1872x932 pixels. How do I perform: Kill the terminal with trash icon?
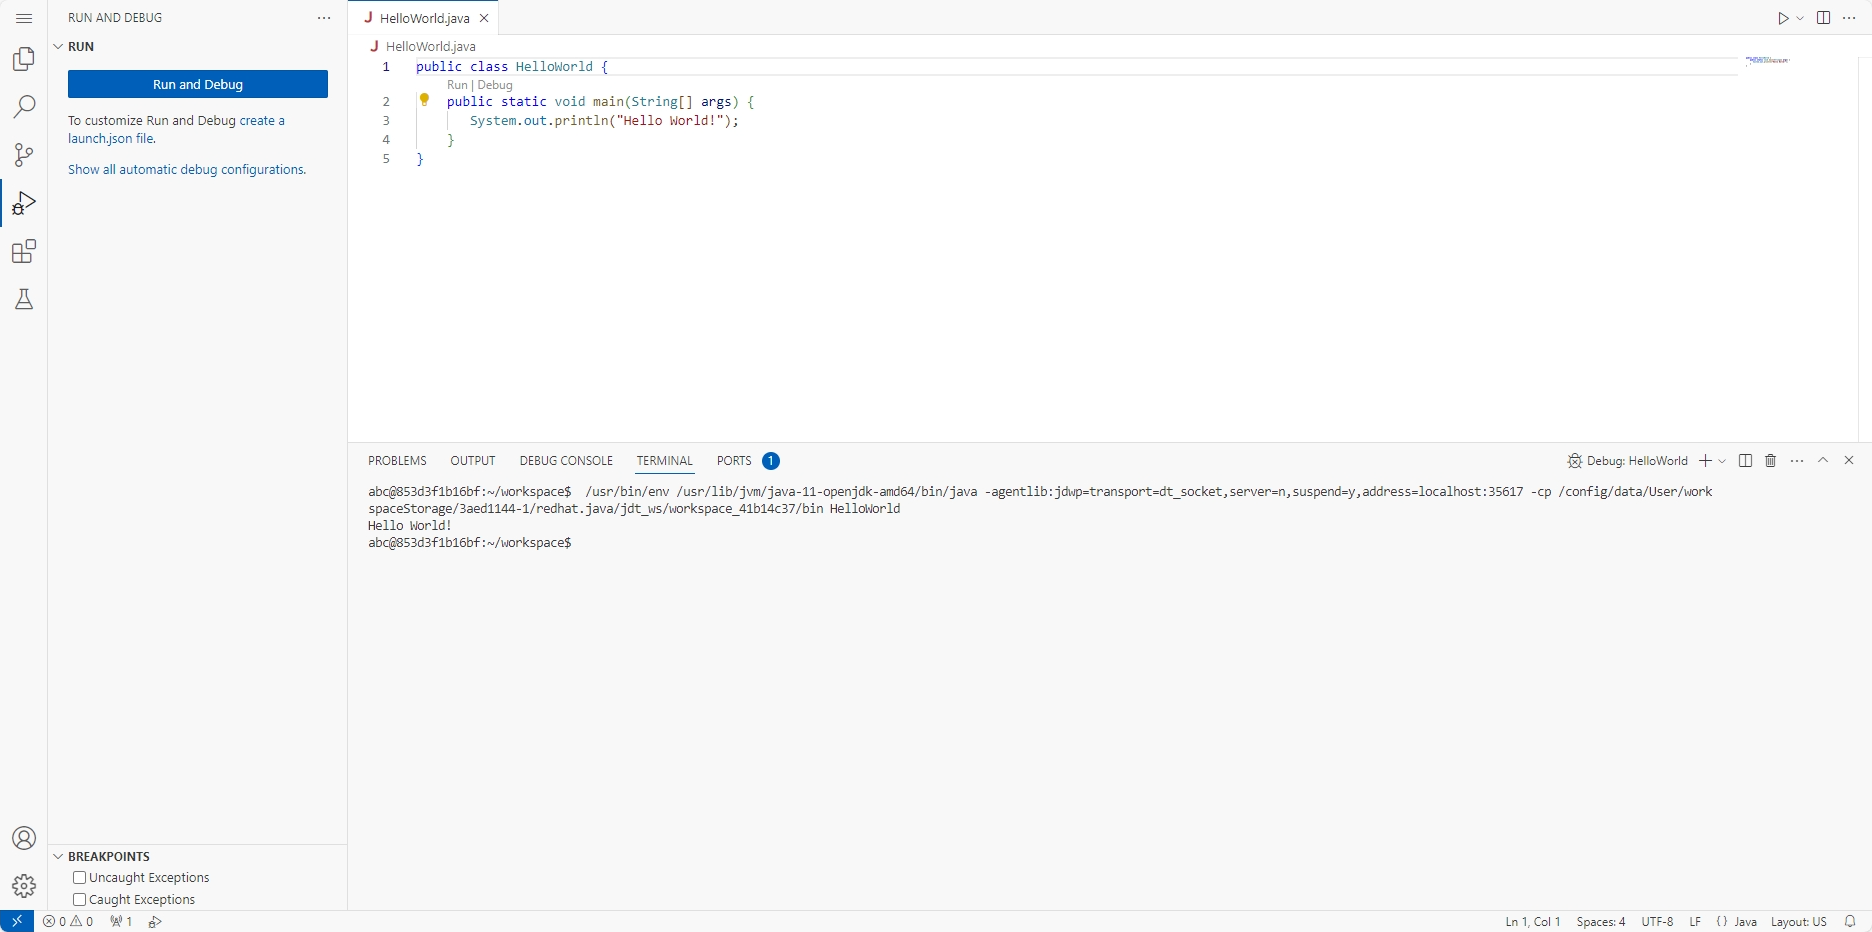(1771, 461)
